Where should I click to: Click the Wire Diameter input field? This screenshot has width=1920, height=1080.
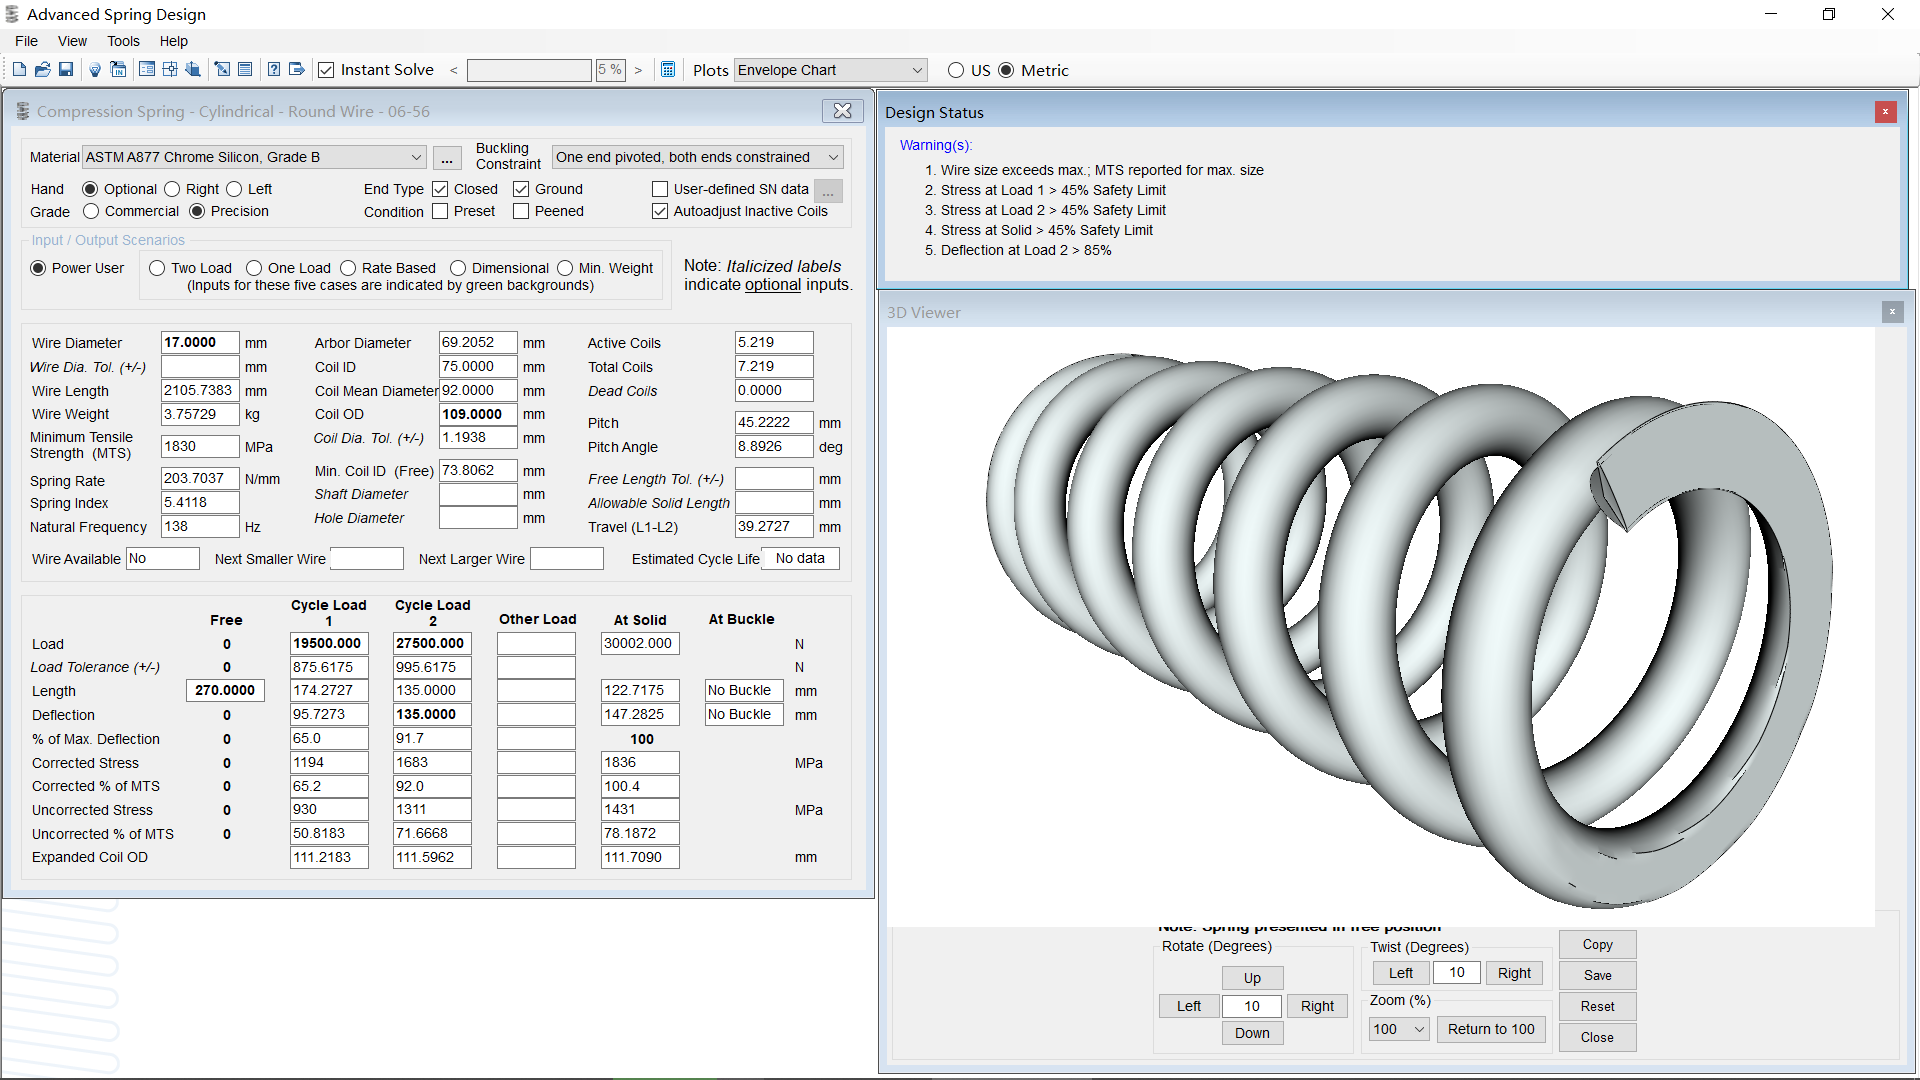(x=200, y=342)
